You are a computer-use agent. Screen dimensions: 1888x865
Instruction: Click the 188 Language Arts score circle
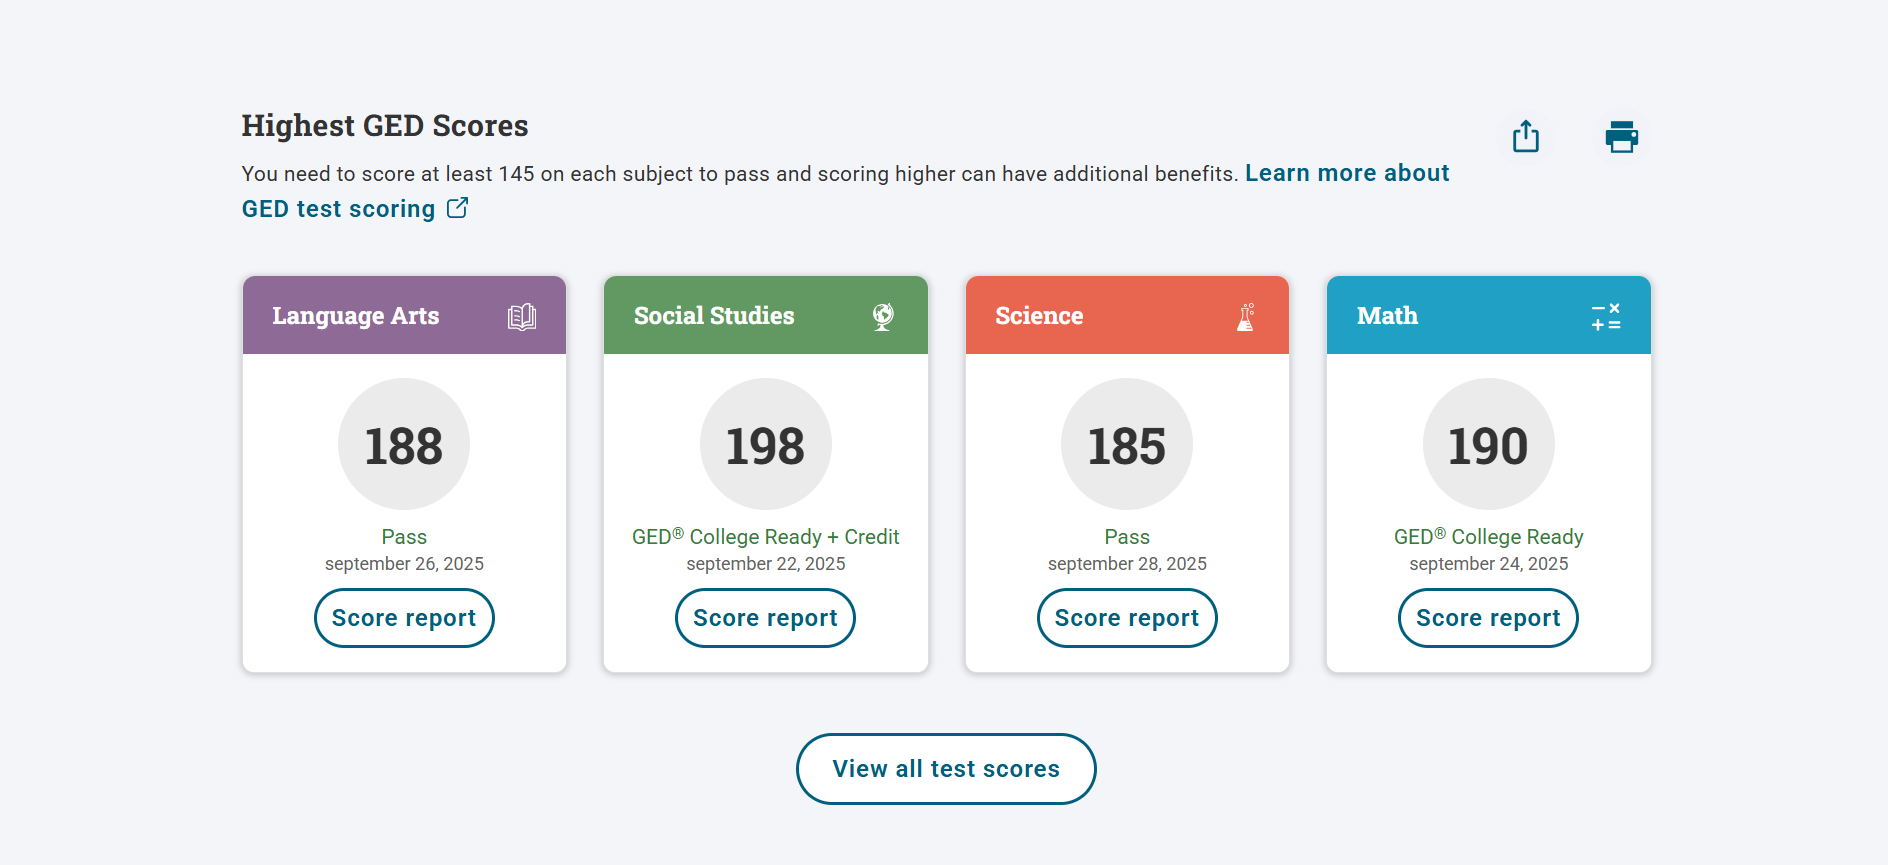coord(404,444)
